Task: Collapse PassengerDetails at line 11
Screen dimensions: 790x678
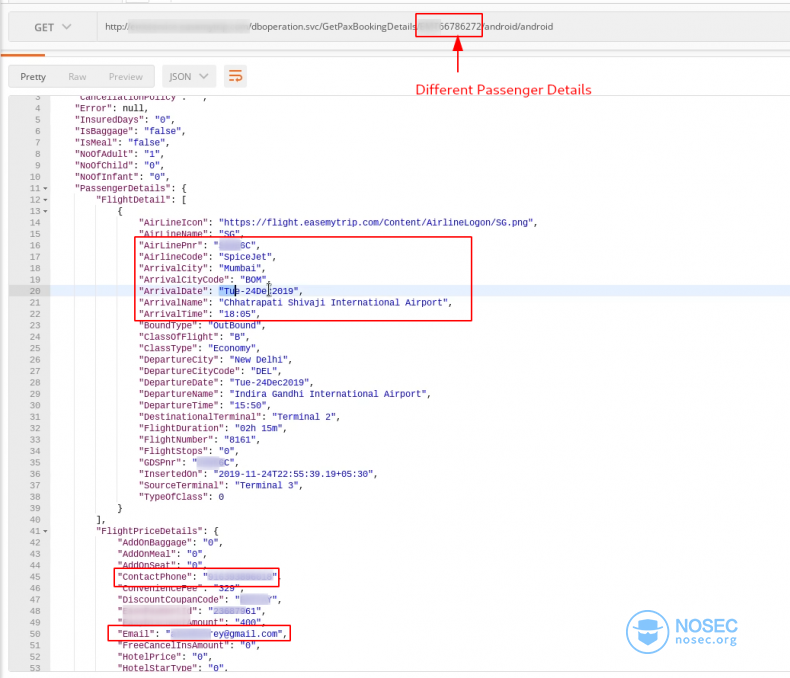Action: (x=45, y=188)
